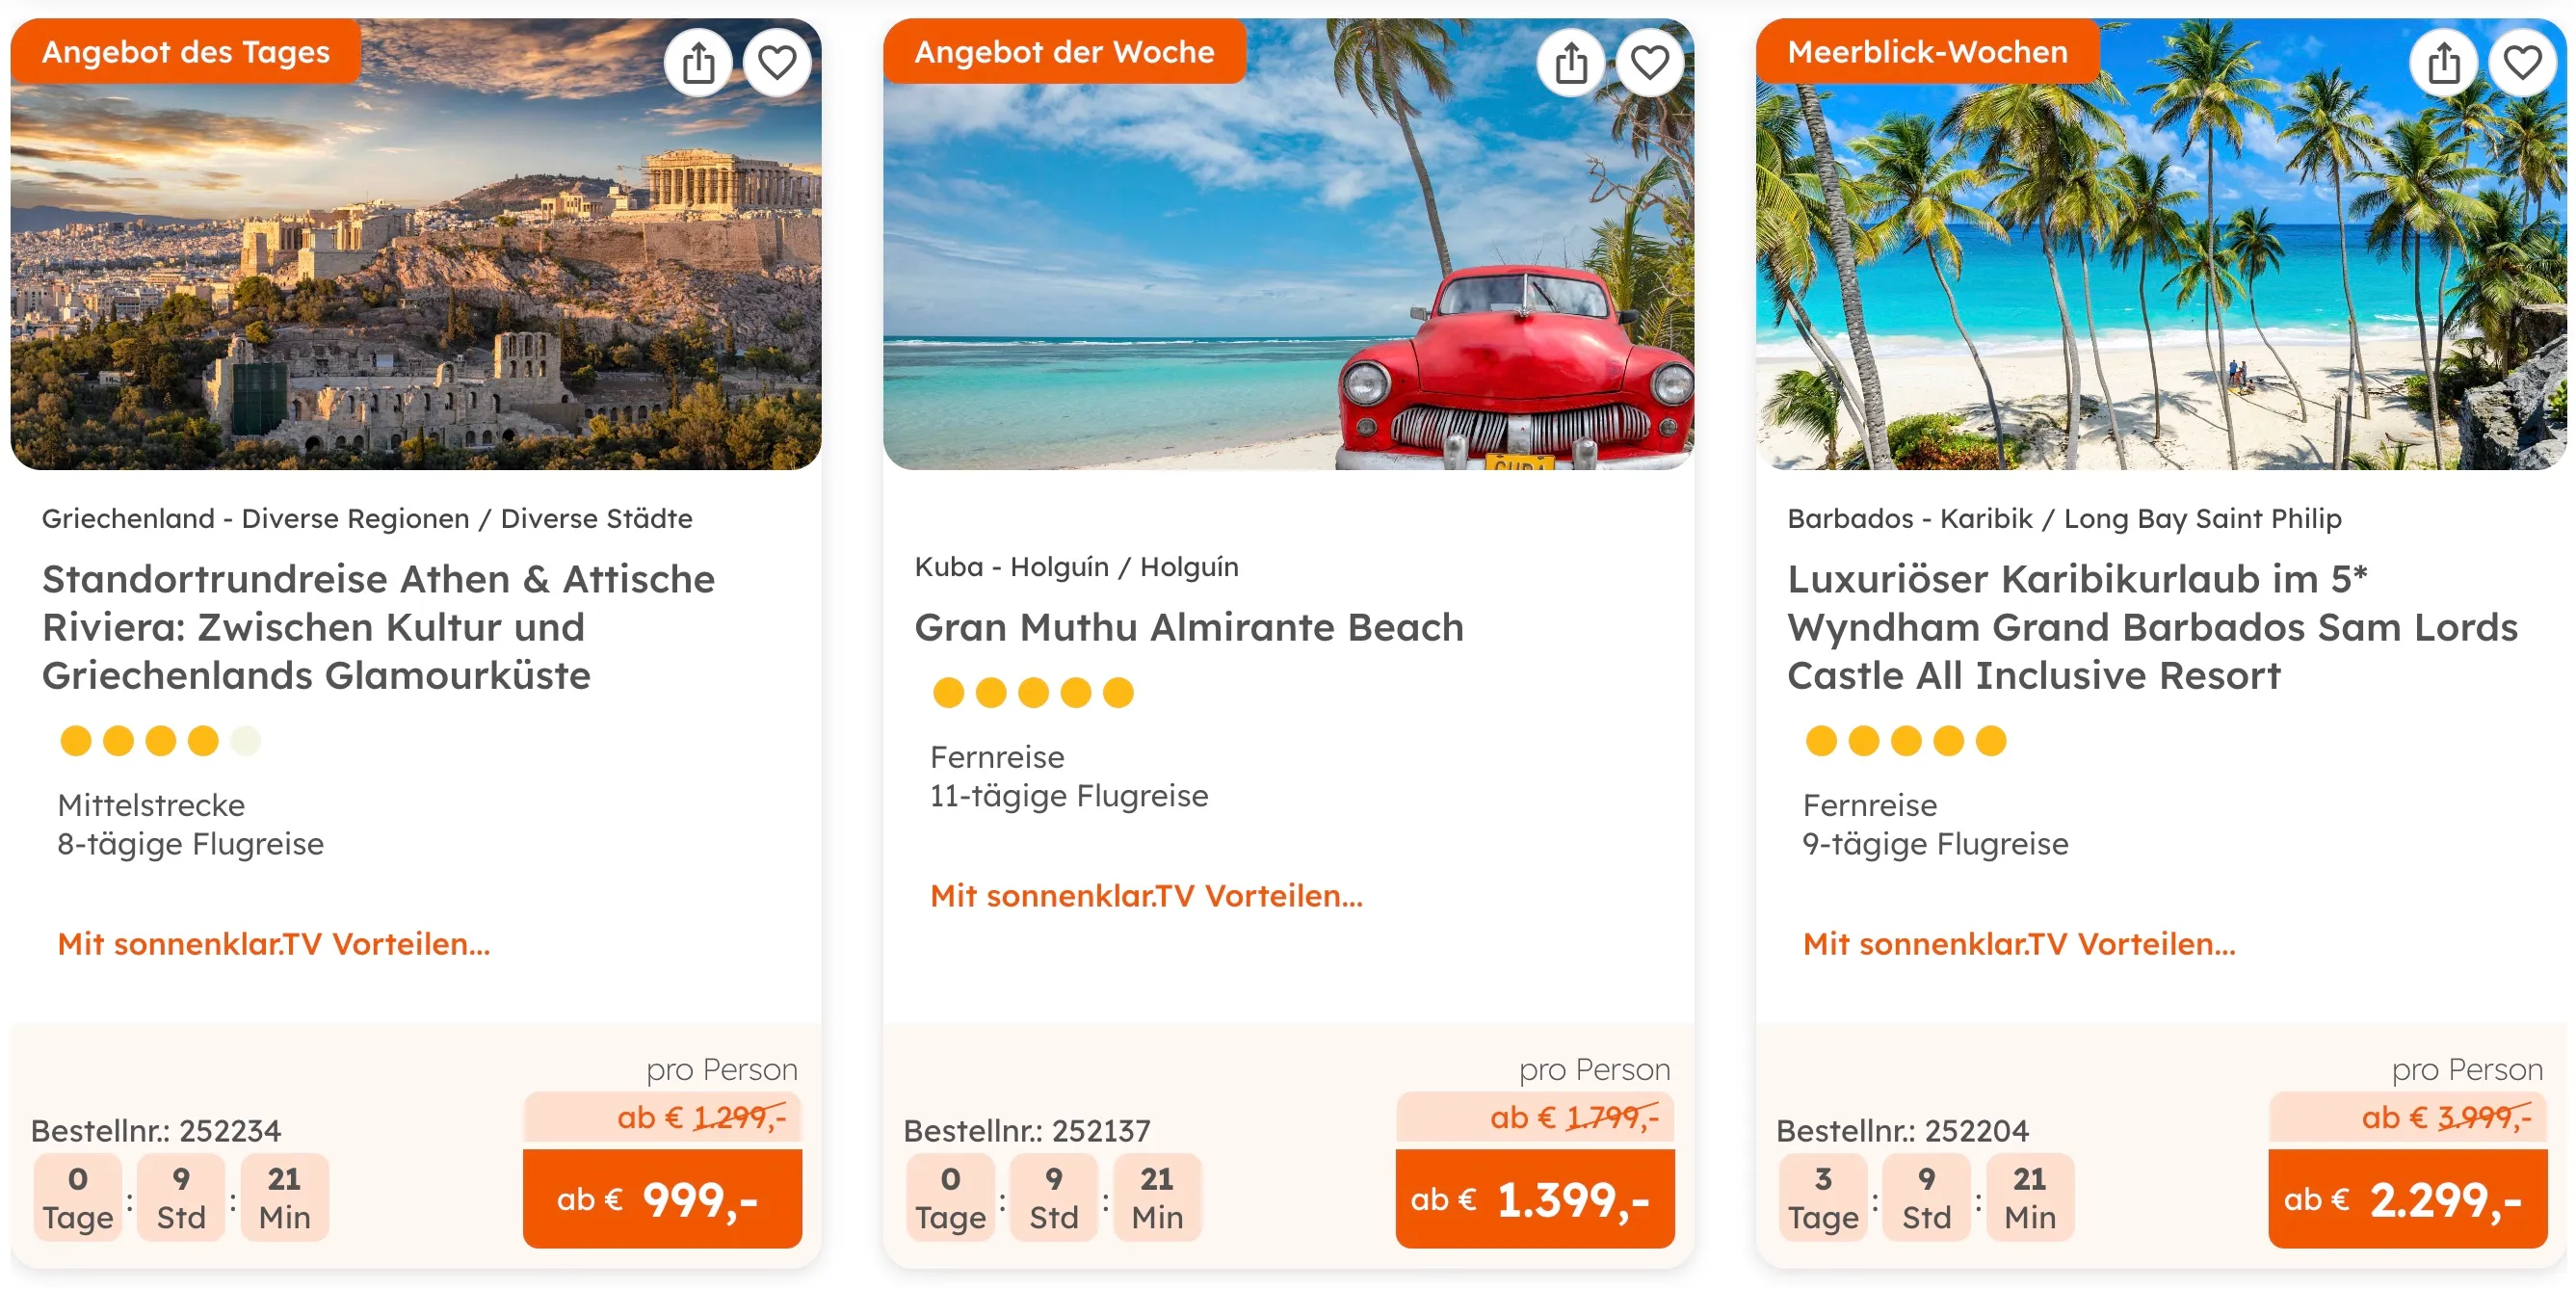The image size is (2576, 1289).
Task: Favorite the Athen & Attische Riviera trip
Action: pos(777,64)
